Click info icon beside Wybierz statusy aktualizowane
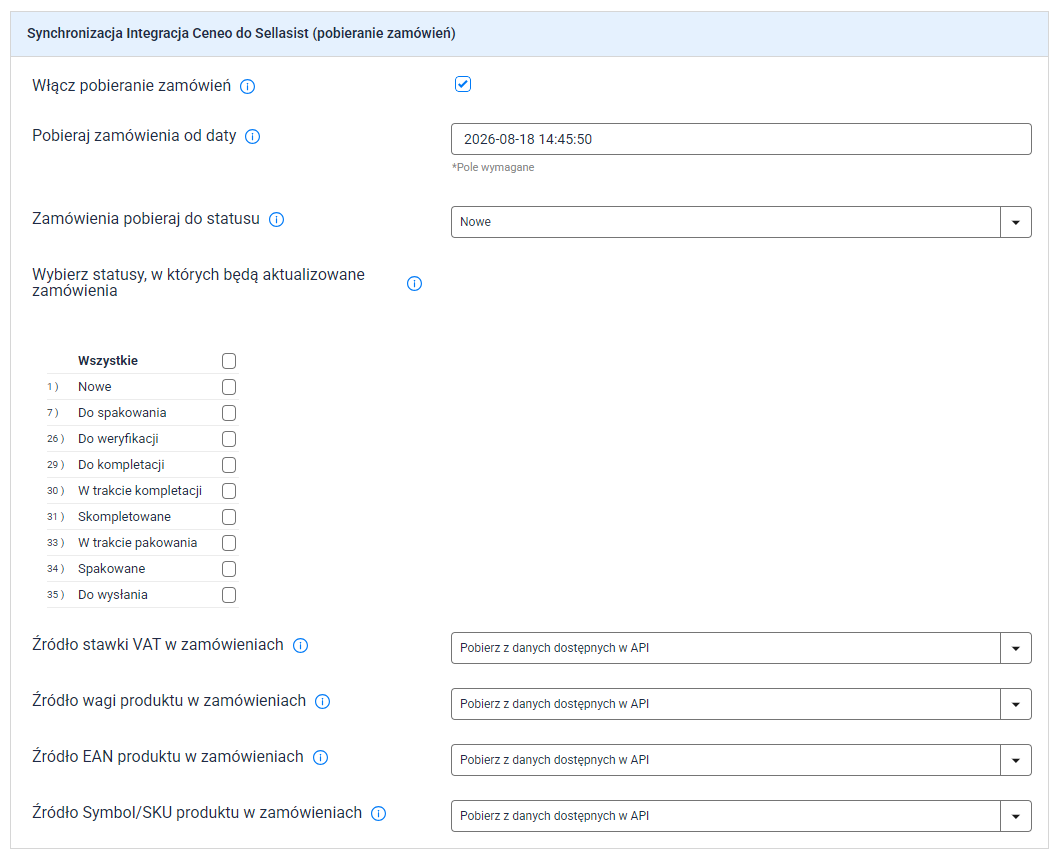Screen dimensions: 1060x859 click(x=414, y=284)
